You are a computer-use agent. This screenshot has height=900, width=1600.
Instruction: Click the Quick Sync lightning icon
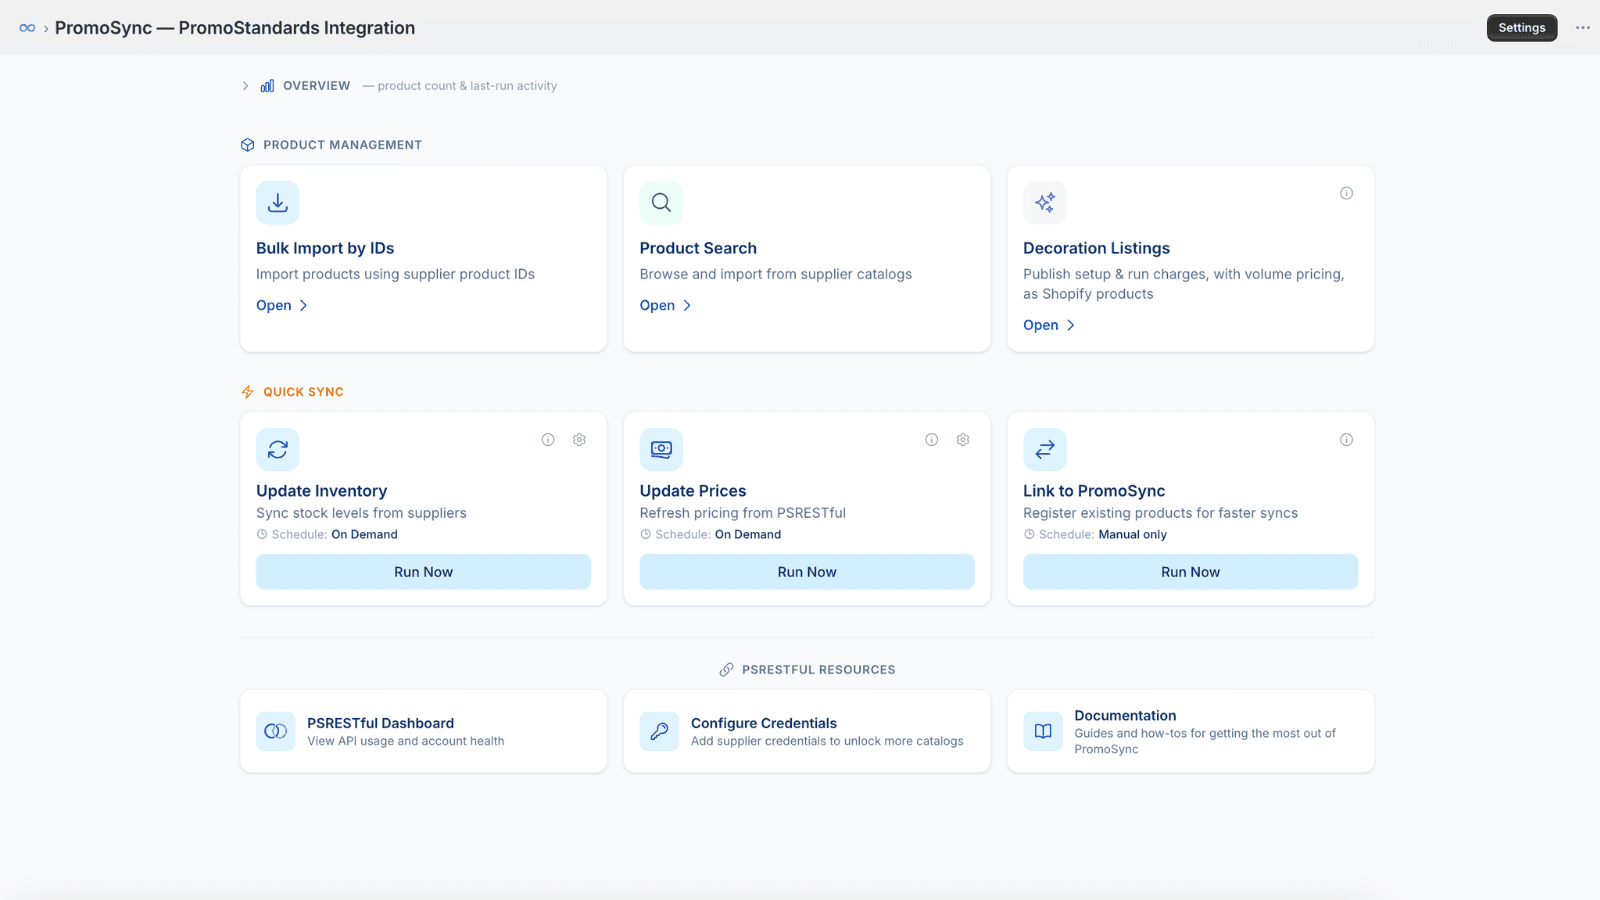tap(248, 392)
